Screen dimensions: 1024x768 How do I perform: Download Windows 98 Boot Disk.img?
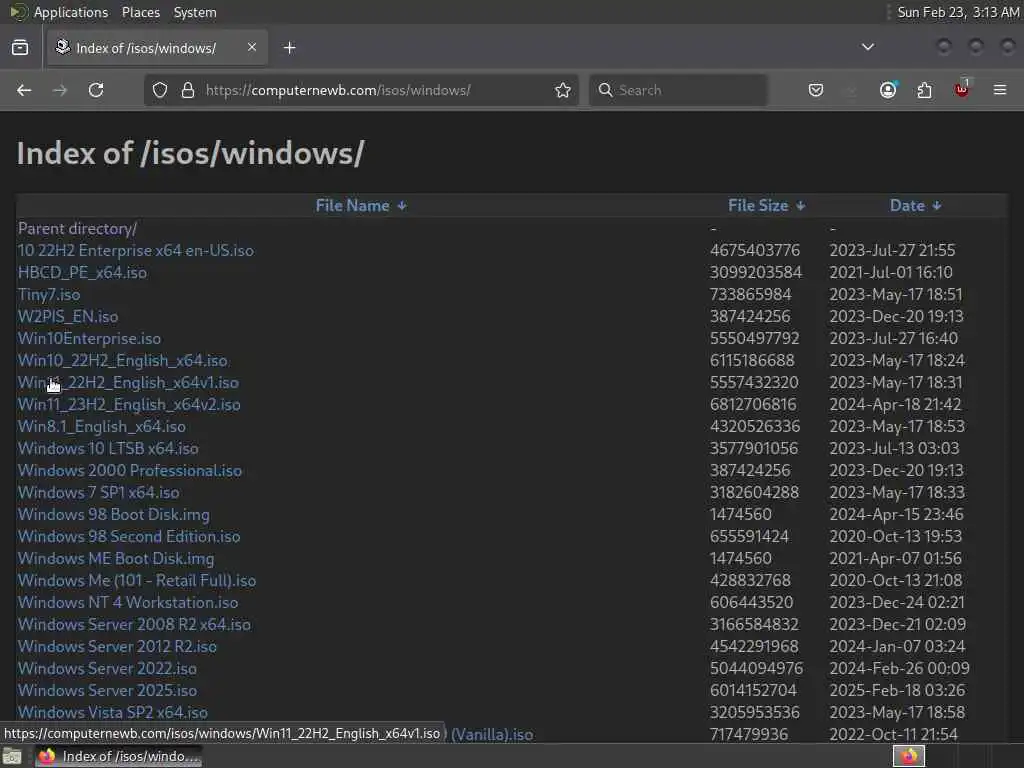(114, 515)
